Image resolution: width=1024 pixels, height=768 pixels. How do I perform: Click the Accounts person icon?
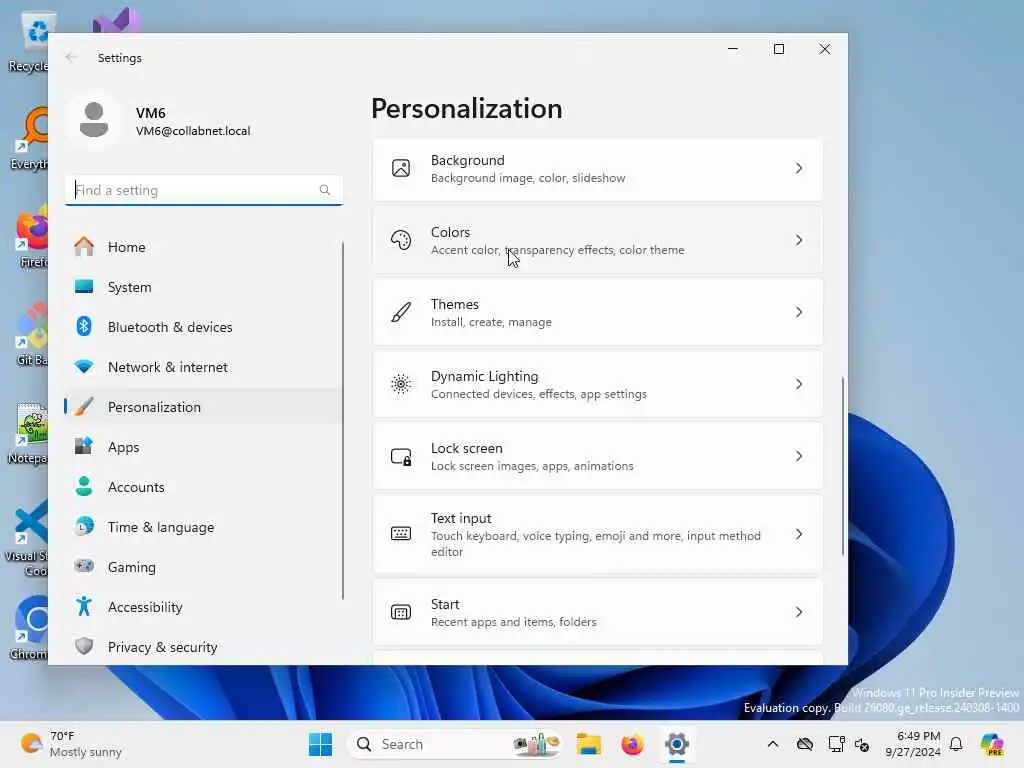[84, 486]
